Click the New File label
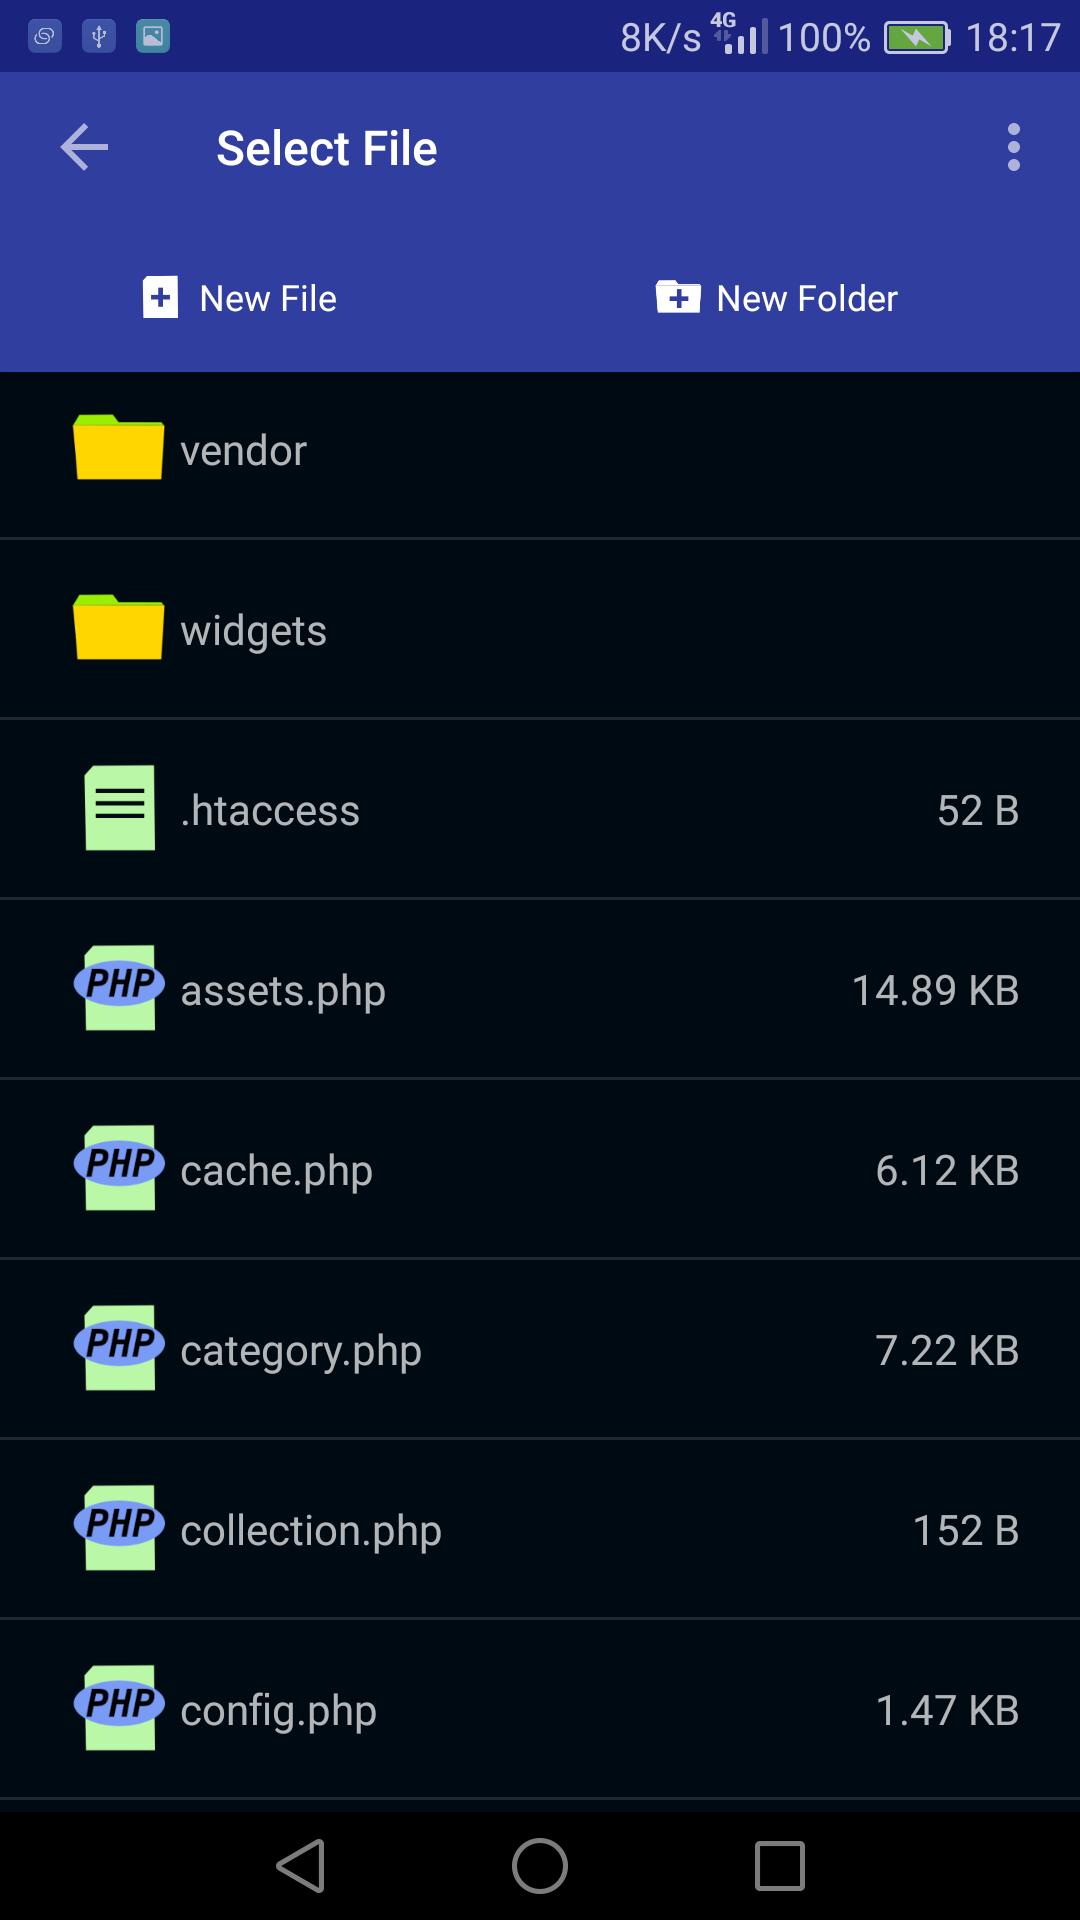This screenshot has height=1920, width=1080. click(x=268, y=298)
